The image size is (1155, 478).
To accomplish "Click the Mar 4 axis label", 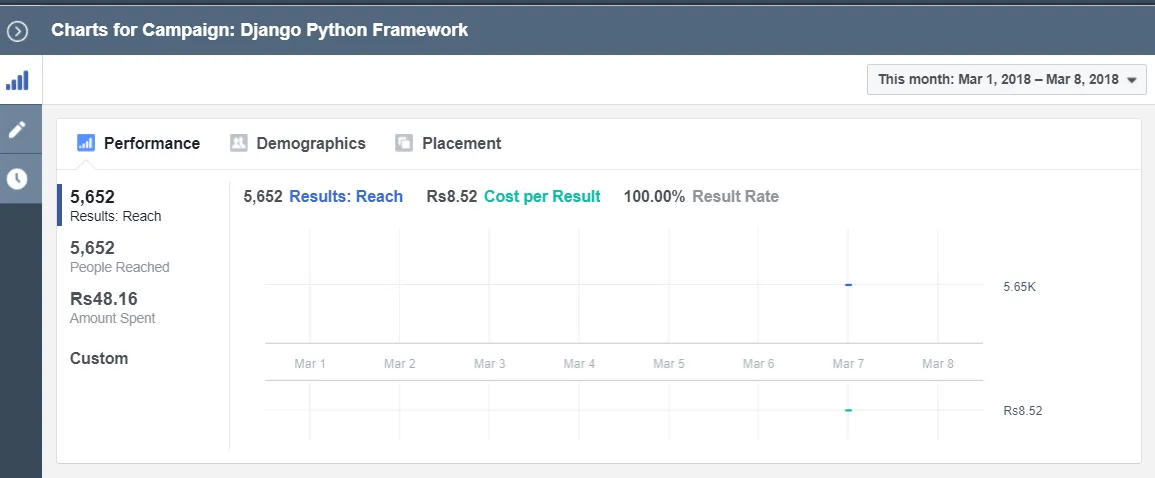I will coord(579,363).
